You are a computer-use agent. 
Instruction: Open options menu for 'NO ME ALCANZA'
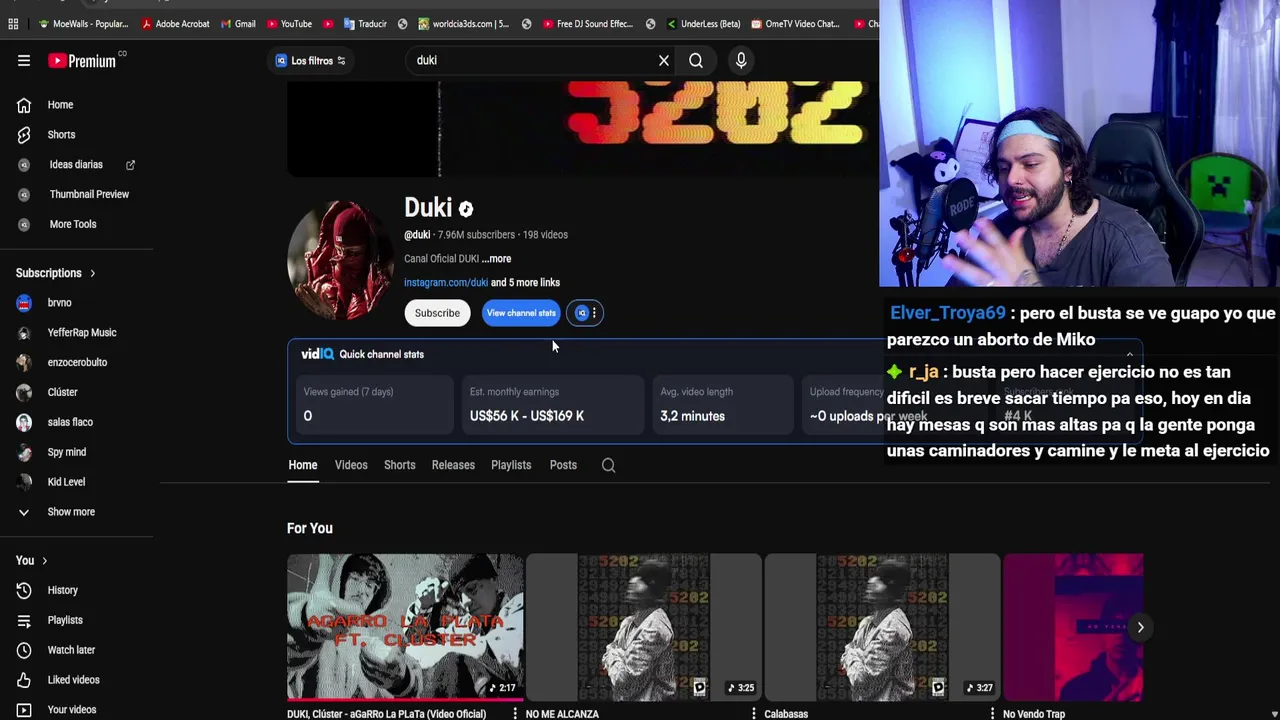coord(753,713)
